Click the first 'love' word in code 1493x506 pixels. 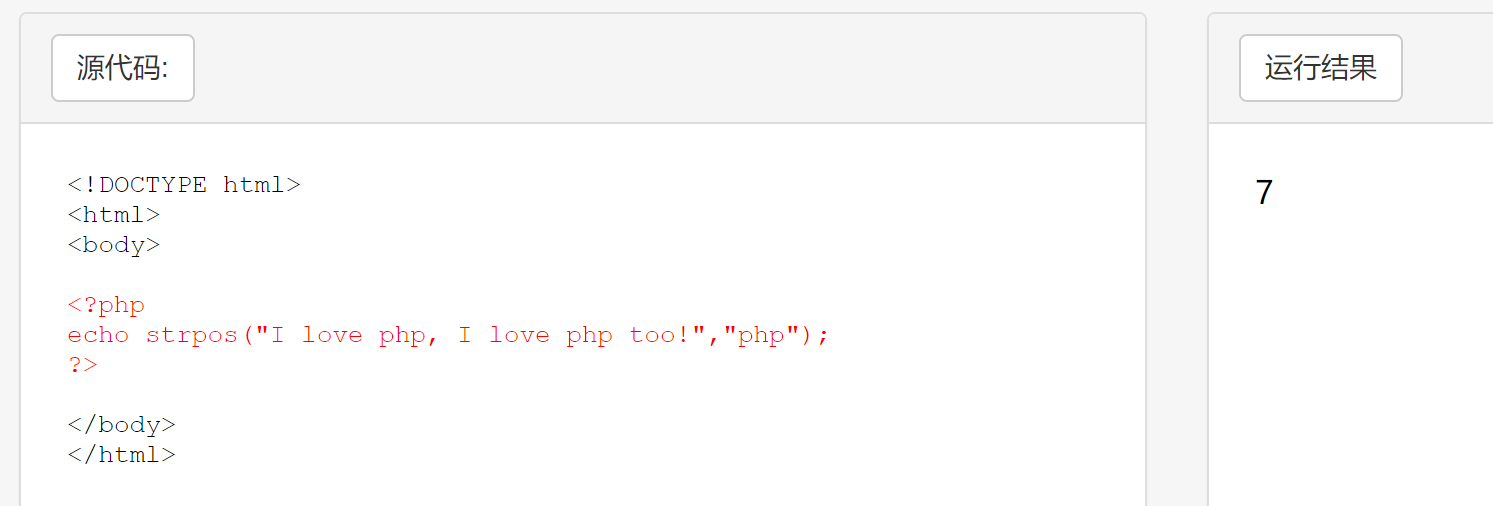332,335
